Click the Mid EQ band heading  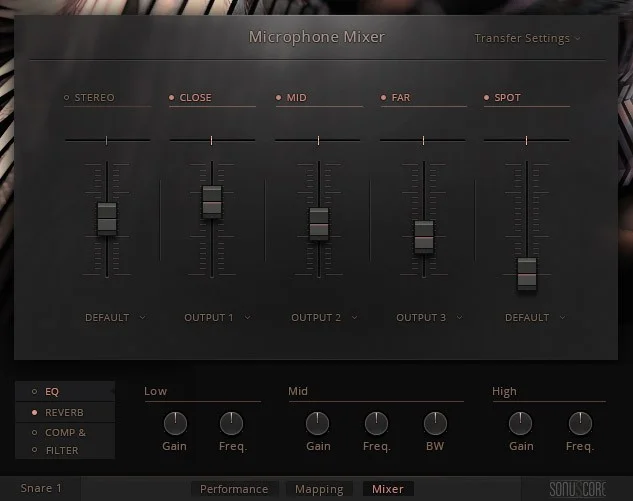tap(298, 391)
